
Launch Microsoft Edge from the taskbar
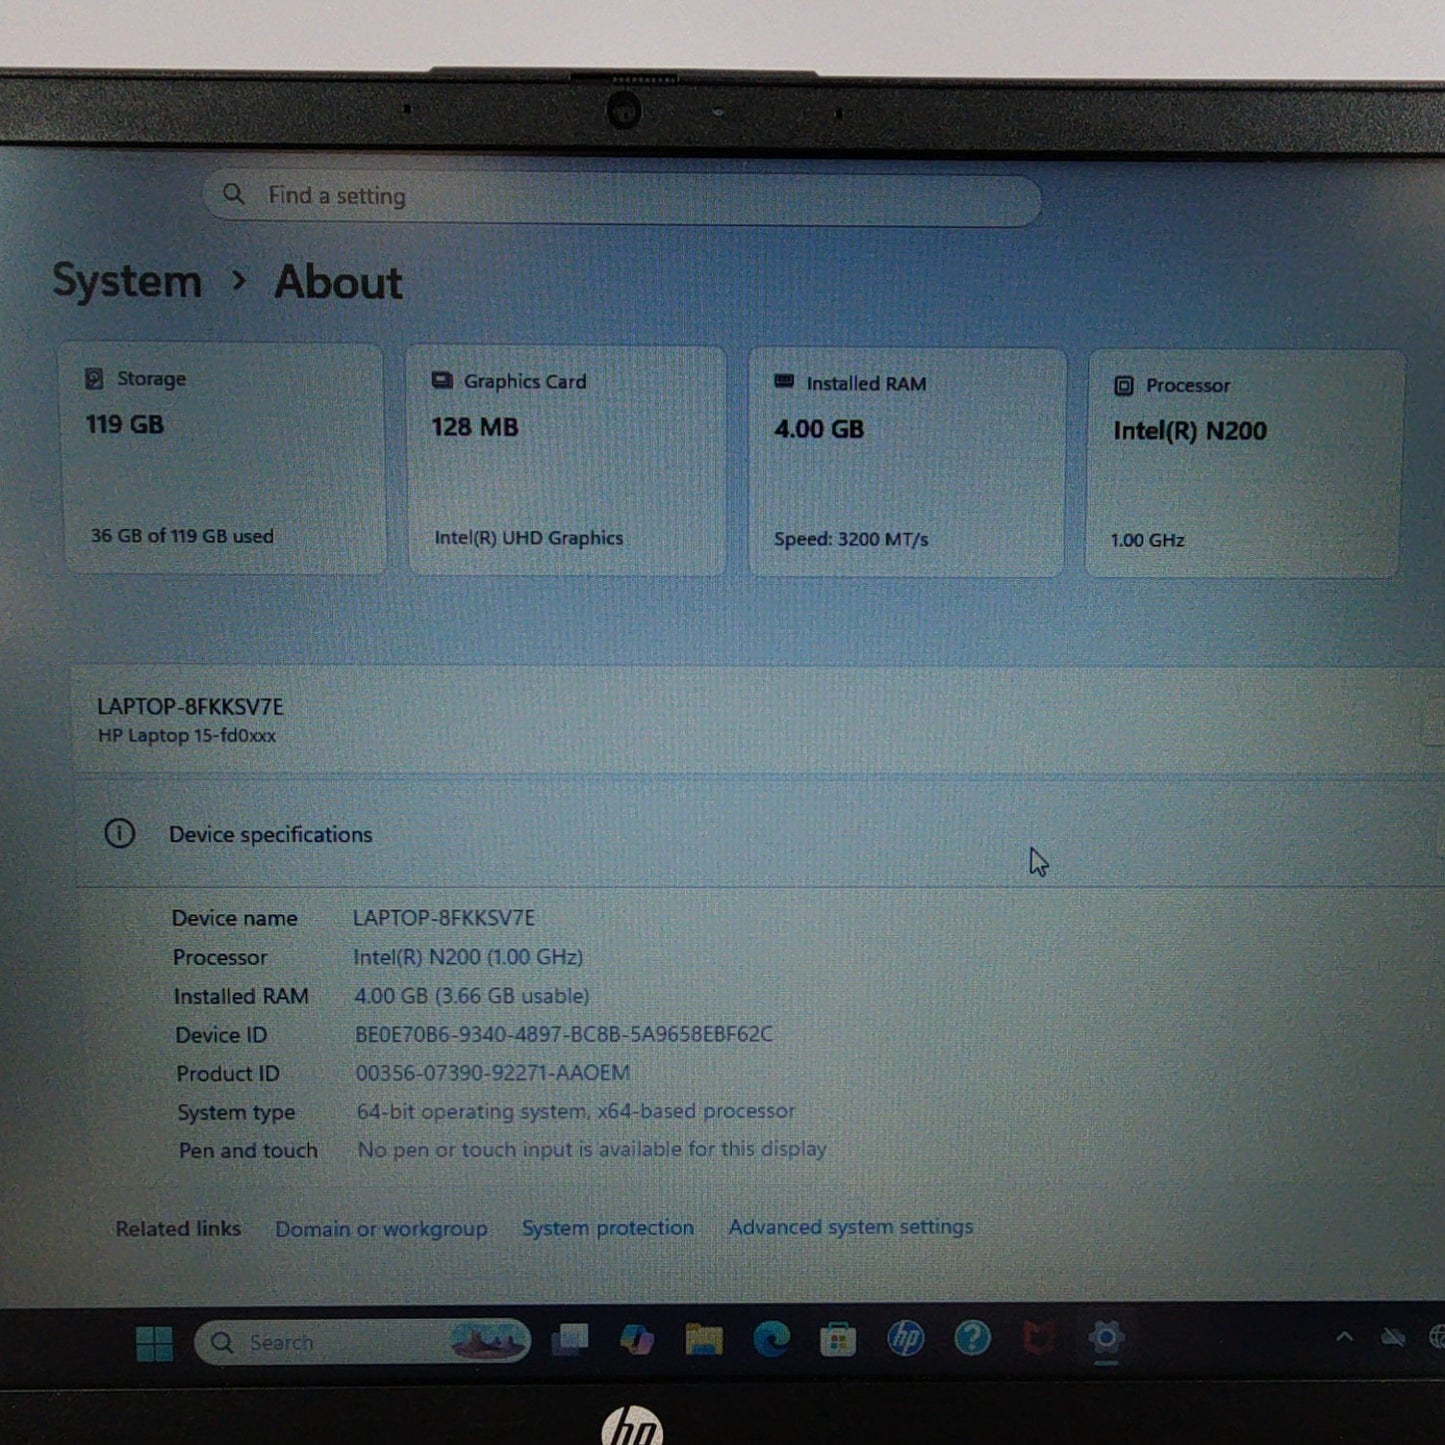(771, 1338)
